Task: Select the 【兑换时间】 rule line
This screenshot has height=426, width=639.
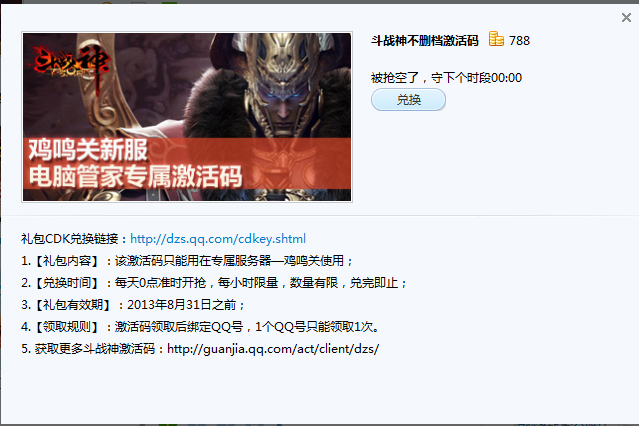Action: pos(214,283)
